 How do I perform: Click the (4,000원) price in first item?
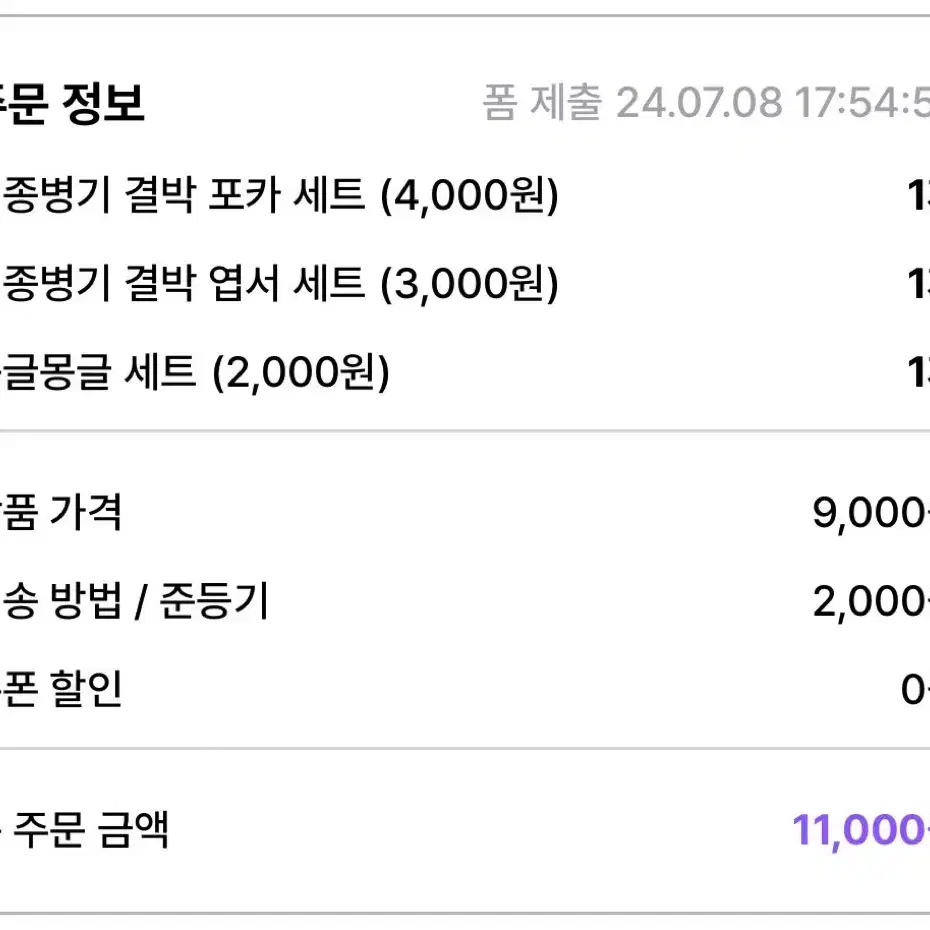(469, 196)
